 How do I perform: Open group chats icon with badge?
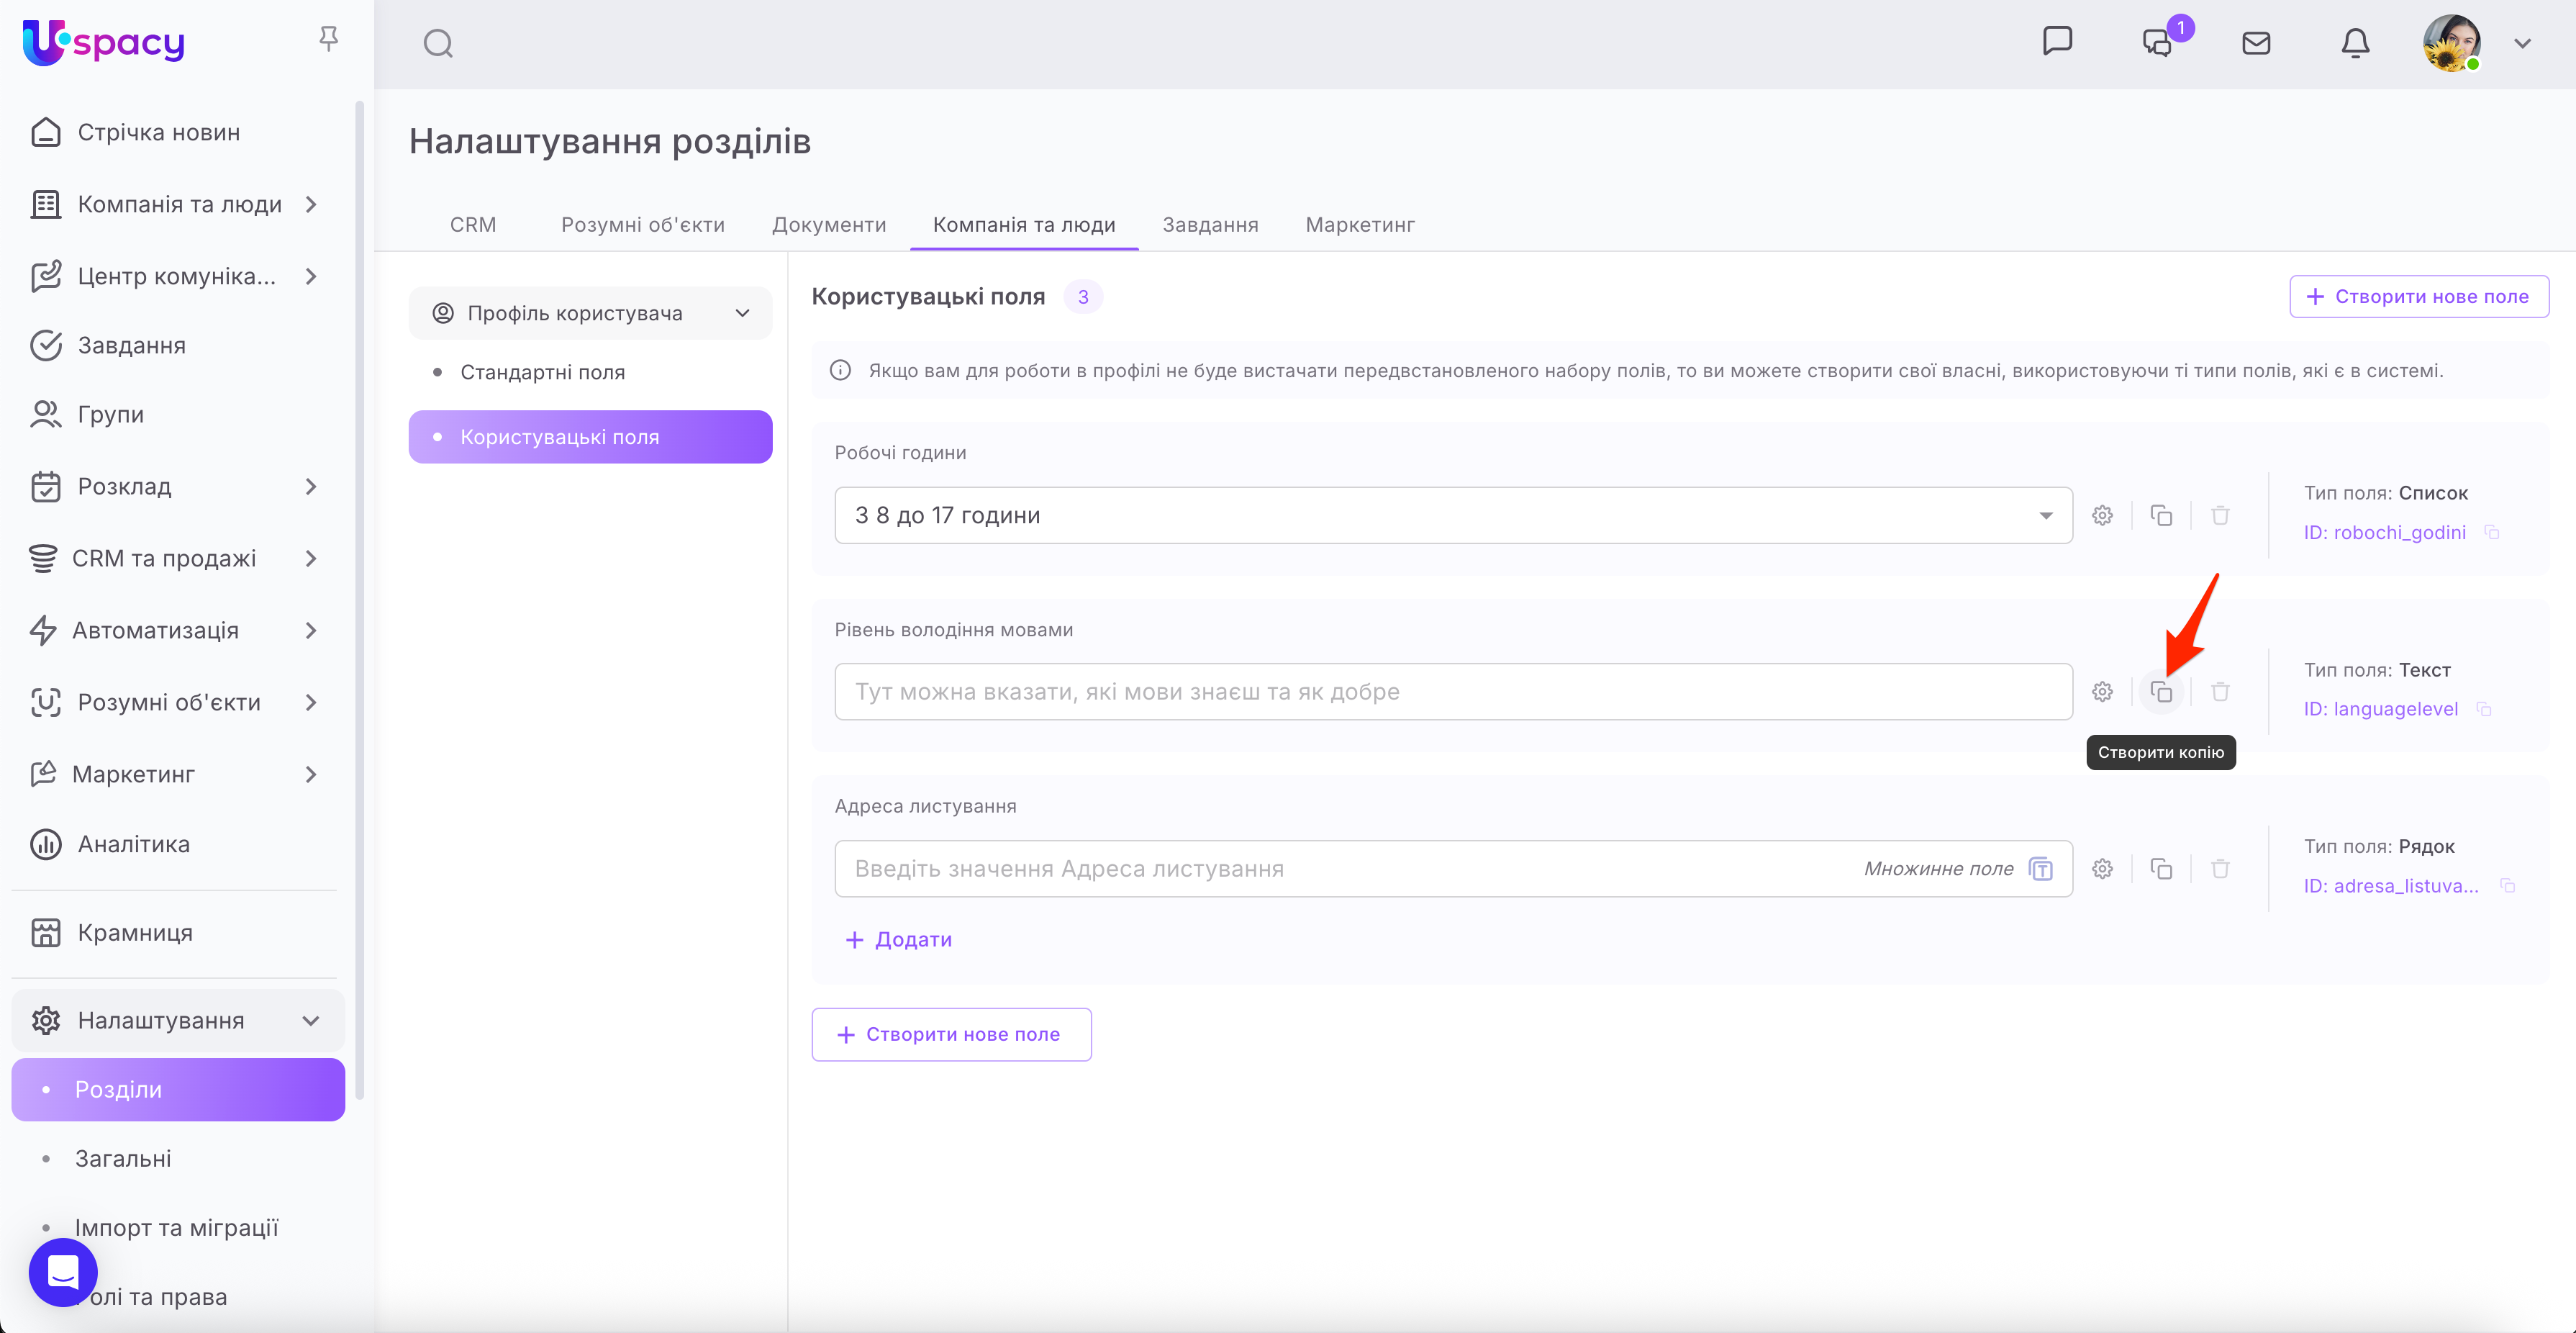(x=2159, y=43)
